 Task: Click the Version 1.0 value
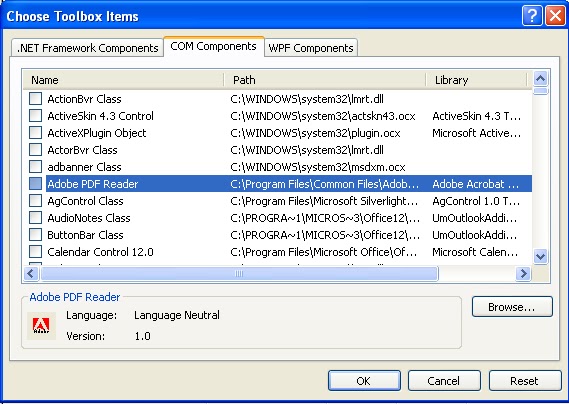click(143, 336)
